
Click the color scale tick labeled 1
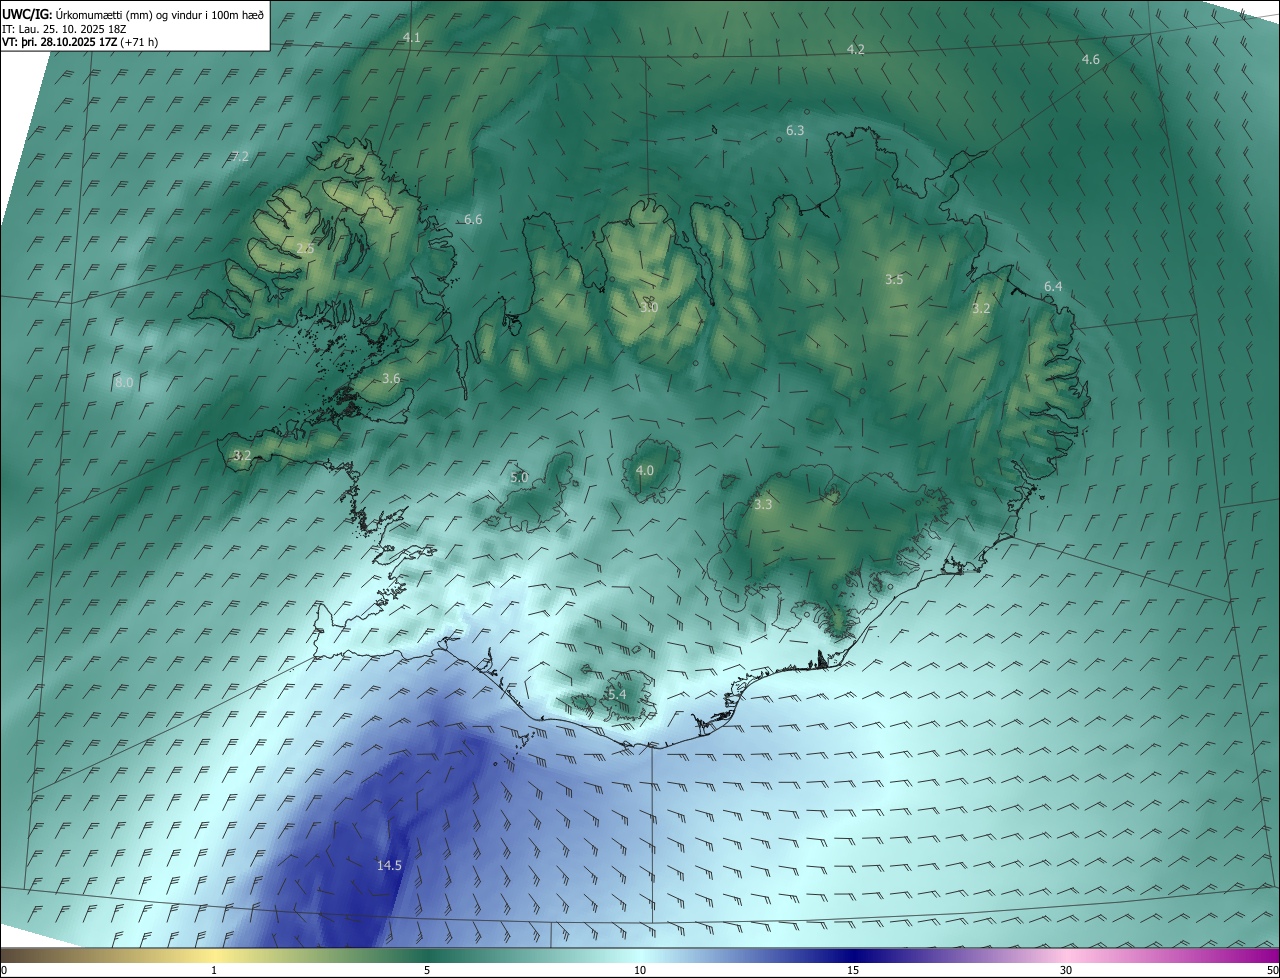pyautogui.click(x=214, y=970)
